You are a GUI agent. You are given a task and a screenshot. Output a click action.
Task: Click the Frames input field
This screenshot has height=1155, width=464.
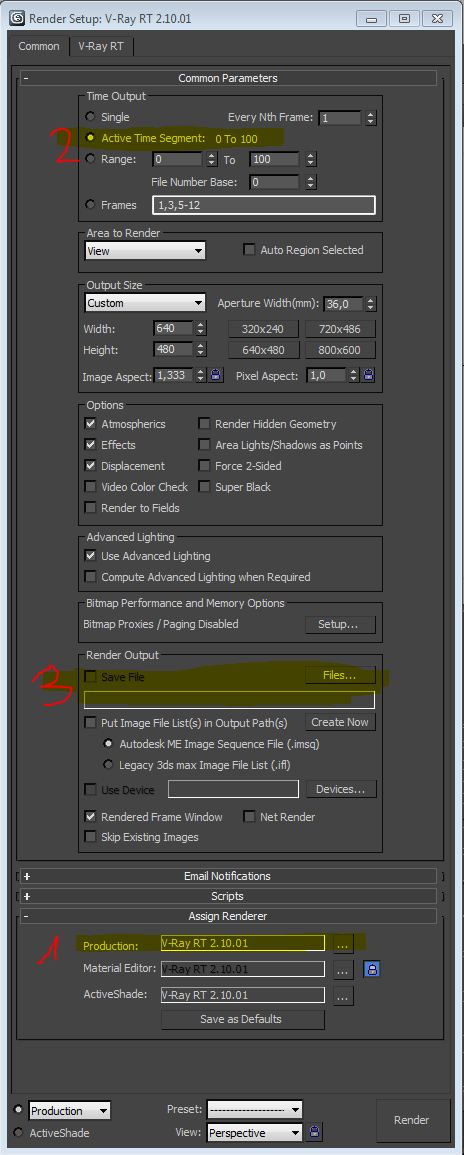coord(264,205)
